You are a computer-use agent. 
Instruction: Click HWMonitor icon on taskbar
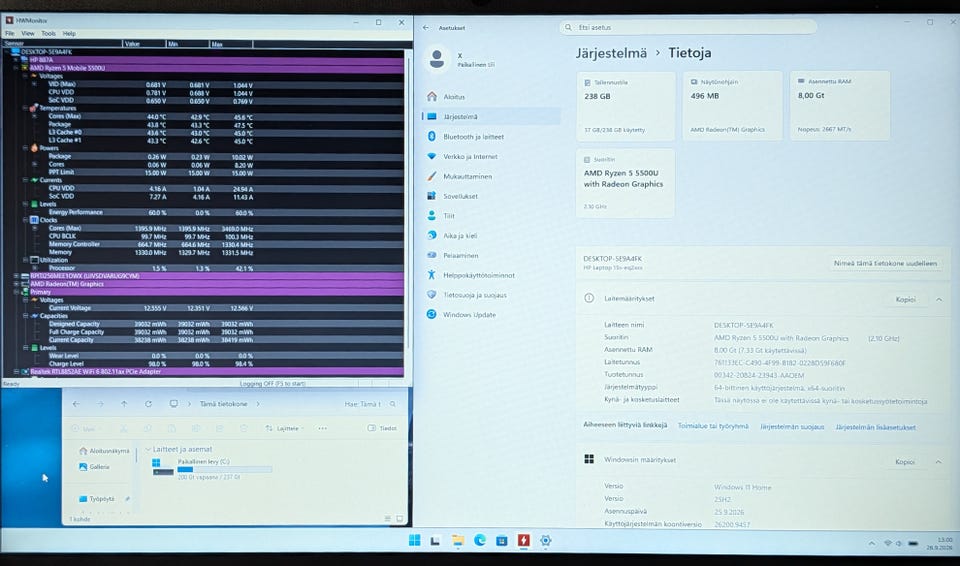point(523,540)
